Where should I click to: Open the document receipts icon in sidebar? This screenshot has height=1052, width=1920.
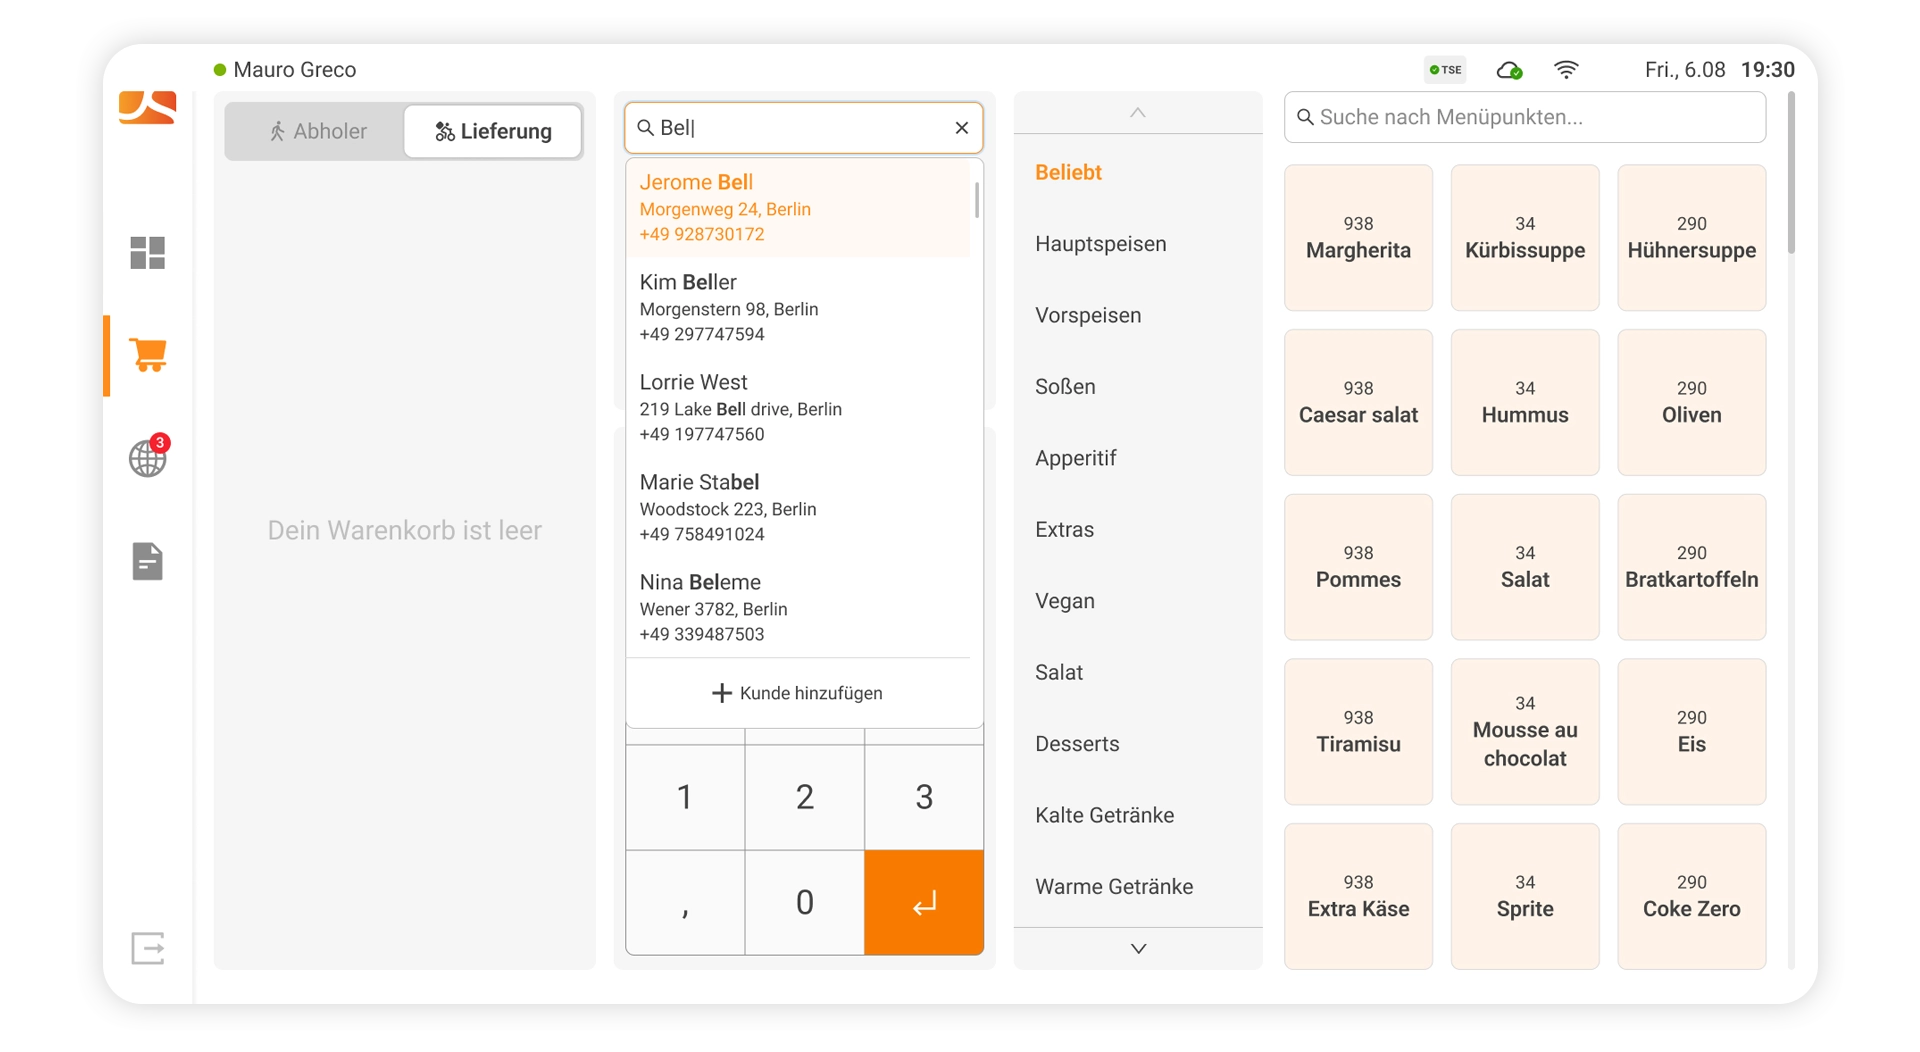click(147, 561)
